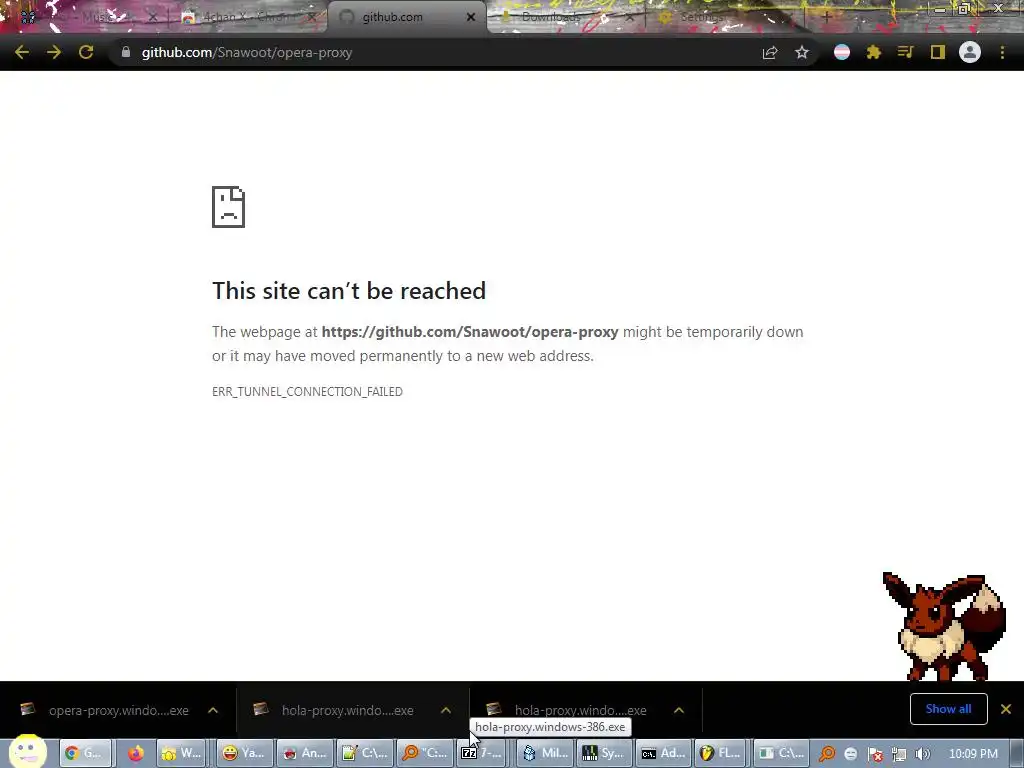
Task: Open the 'Ya...' messenger taskbar button
Action: (244, 753)
